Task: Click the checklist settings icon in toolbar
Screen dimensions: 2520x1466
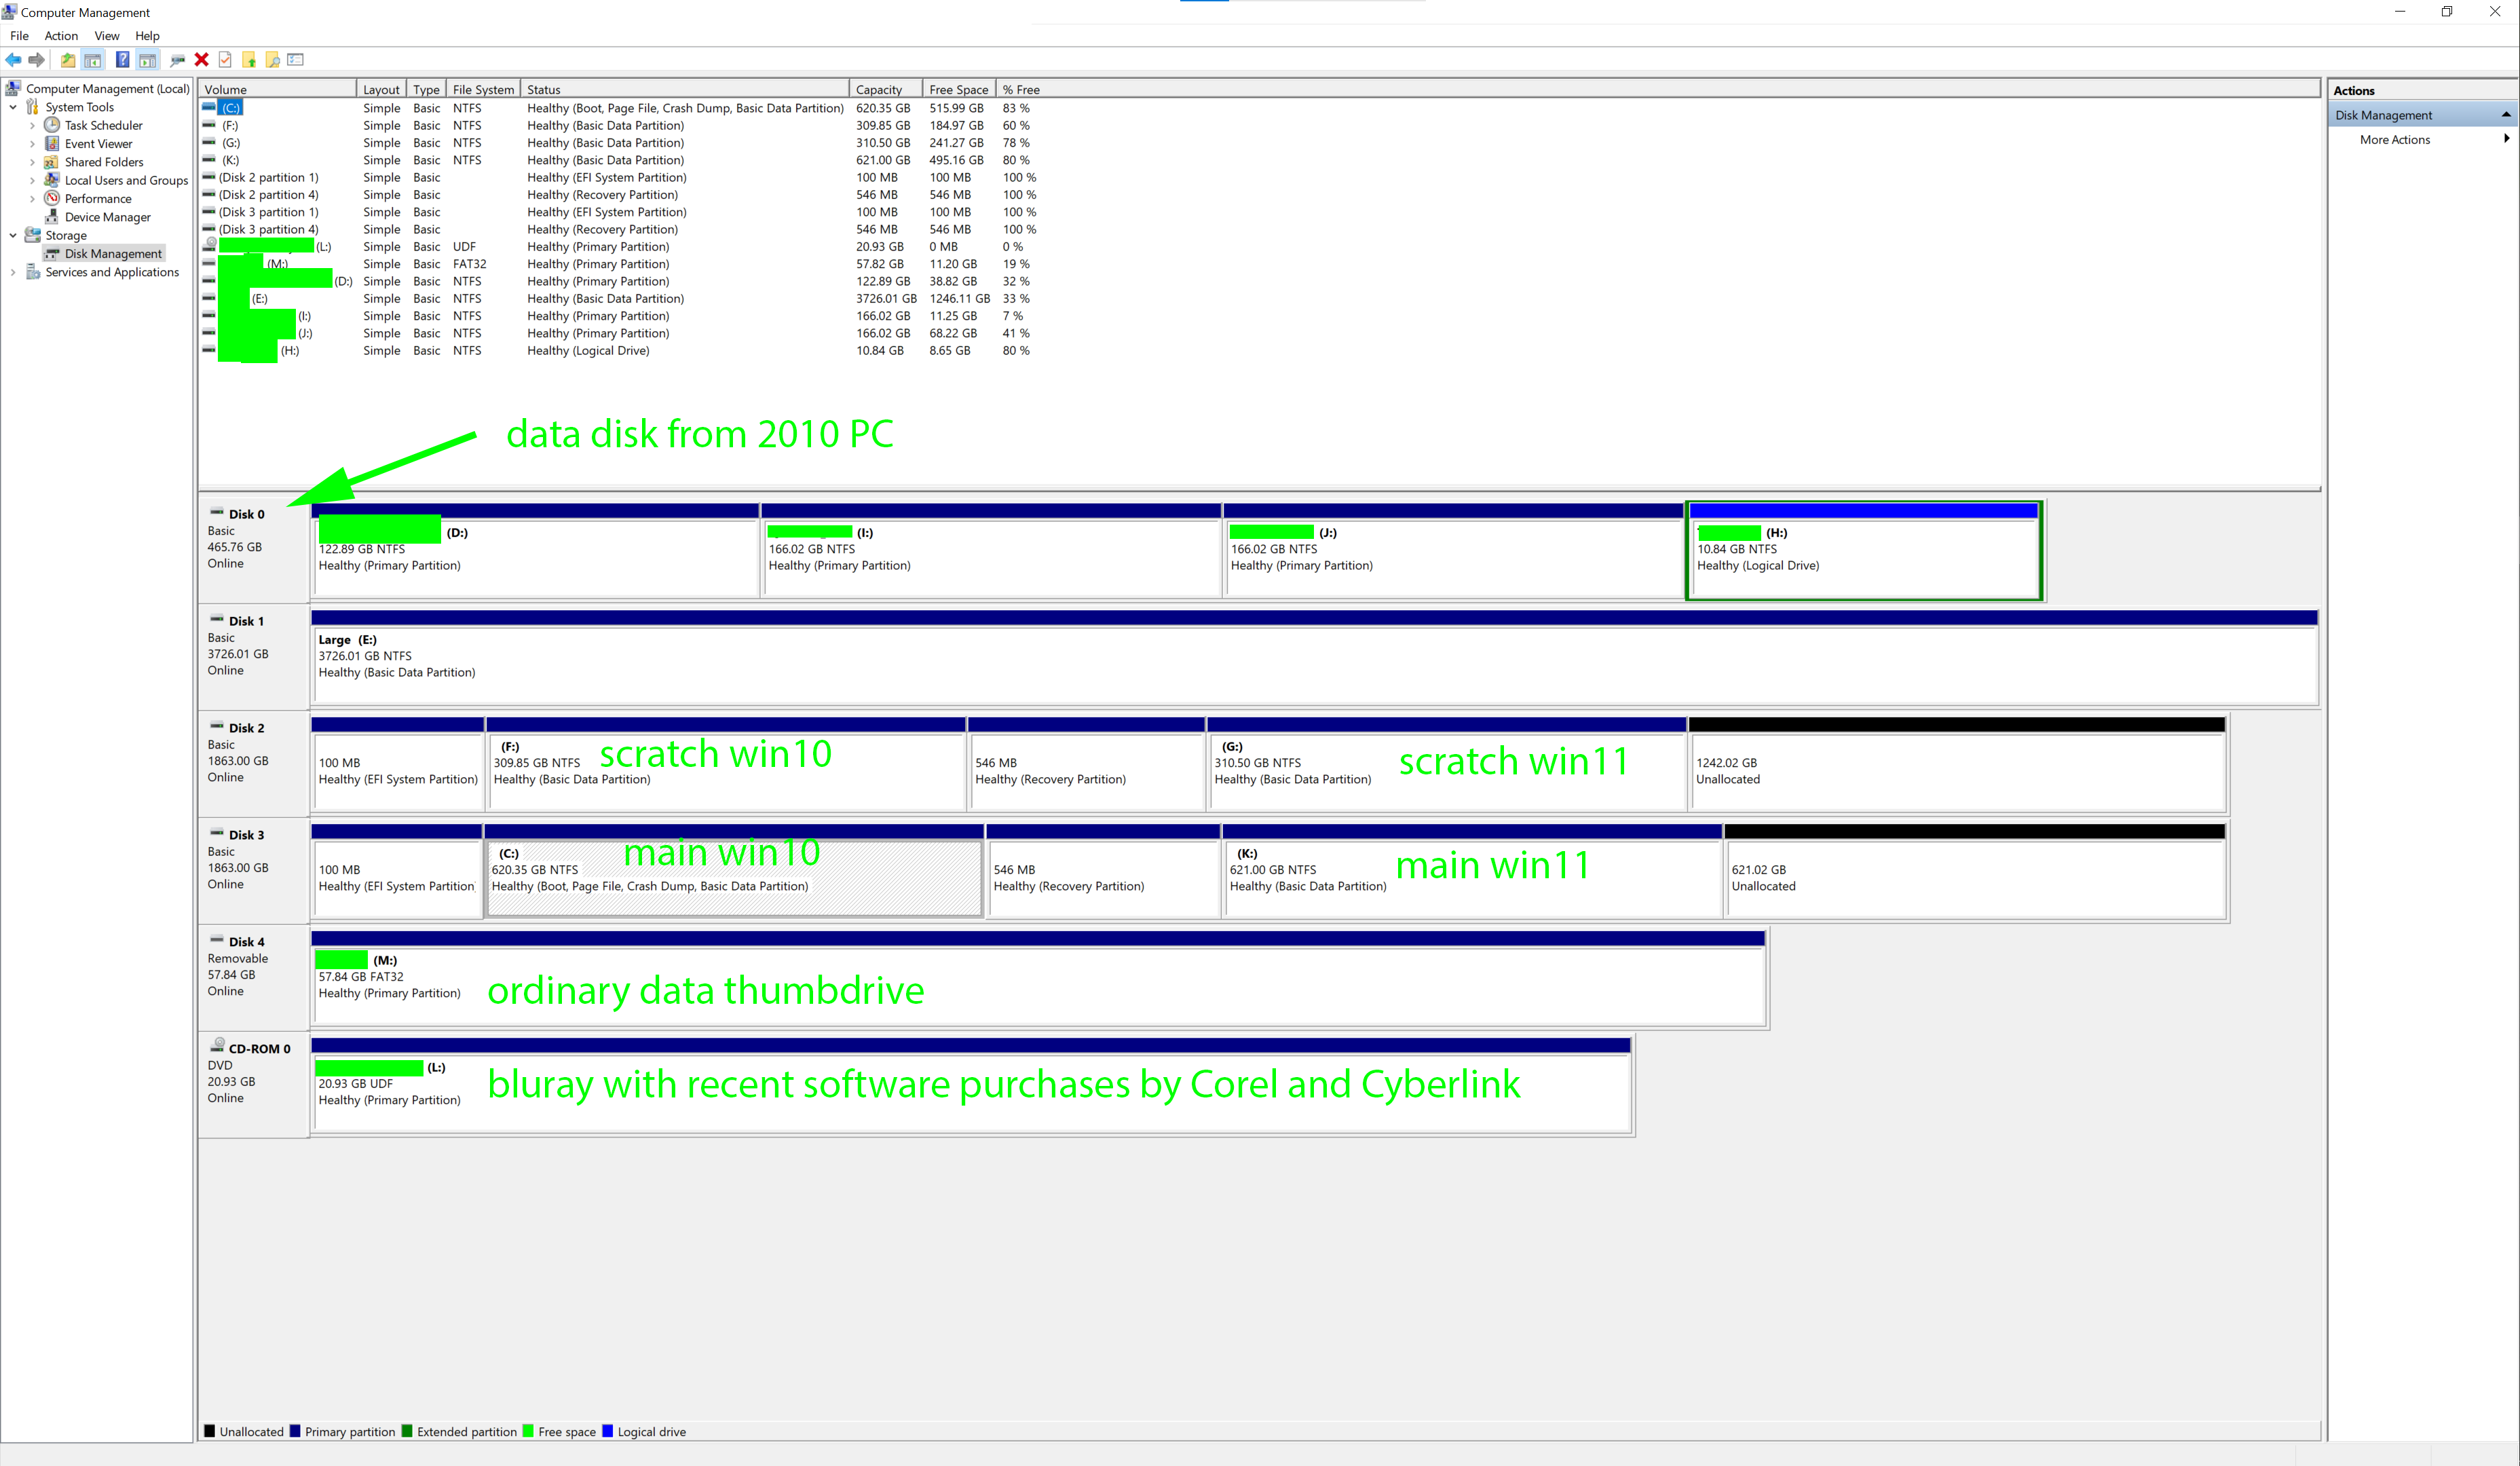Action: point(295,60)
